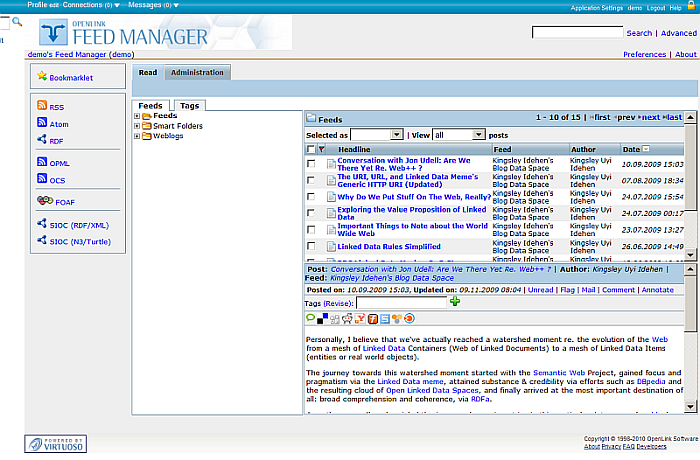Click the 'next' pagination link
This screenshot has width=700, height=460.
click(649, 117)
